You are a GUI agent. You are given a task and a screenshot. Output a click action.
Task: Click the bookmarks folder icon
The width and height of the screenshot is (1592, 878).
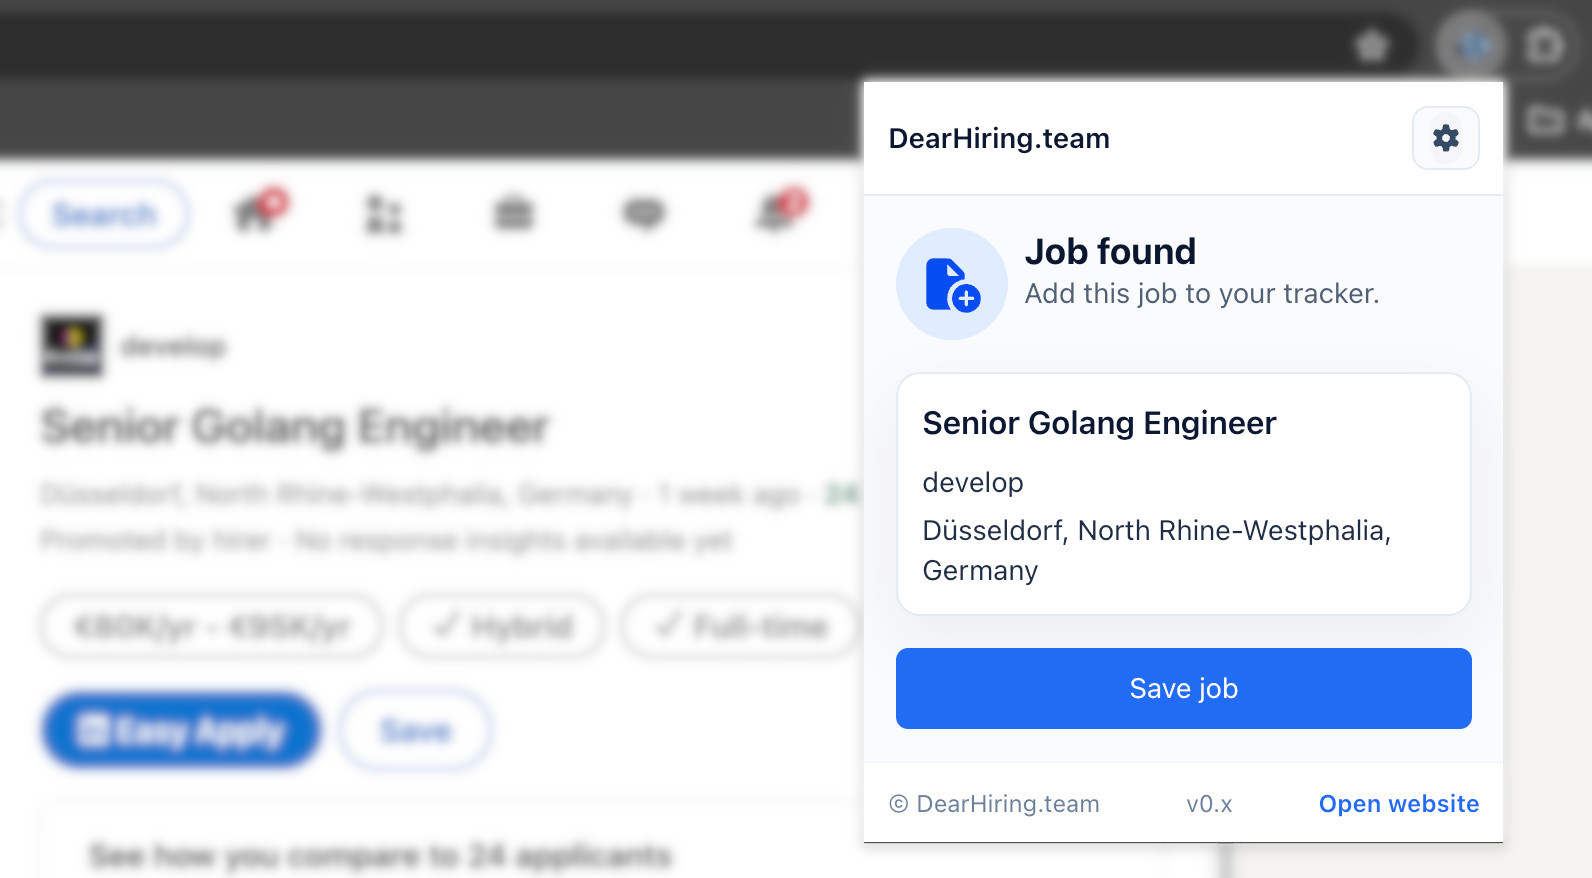(1545, 121)
